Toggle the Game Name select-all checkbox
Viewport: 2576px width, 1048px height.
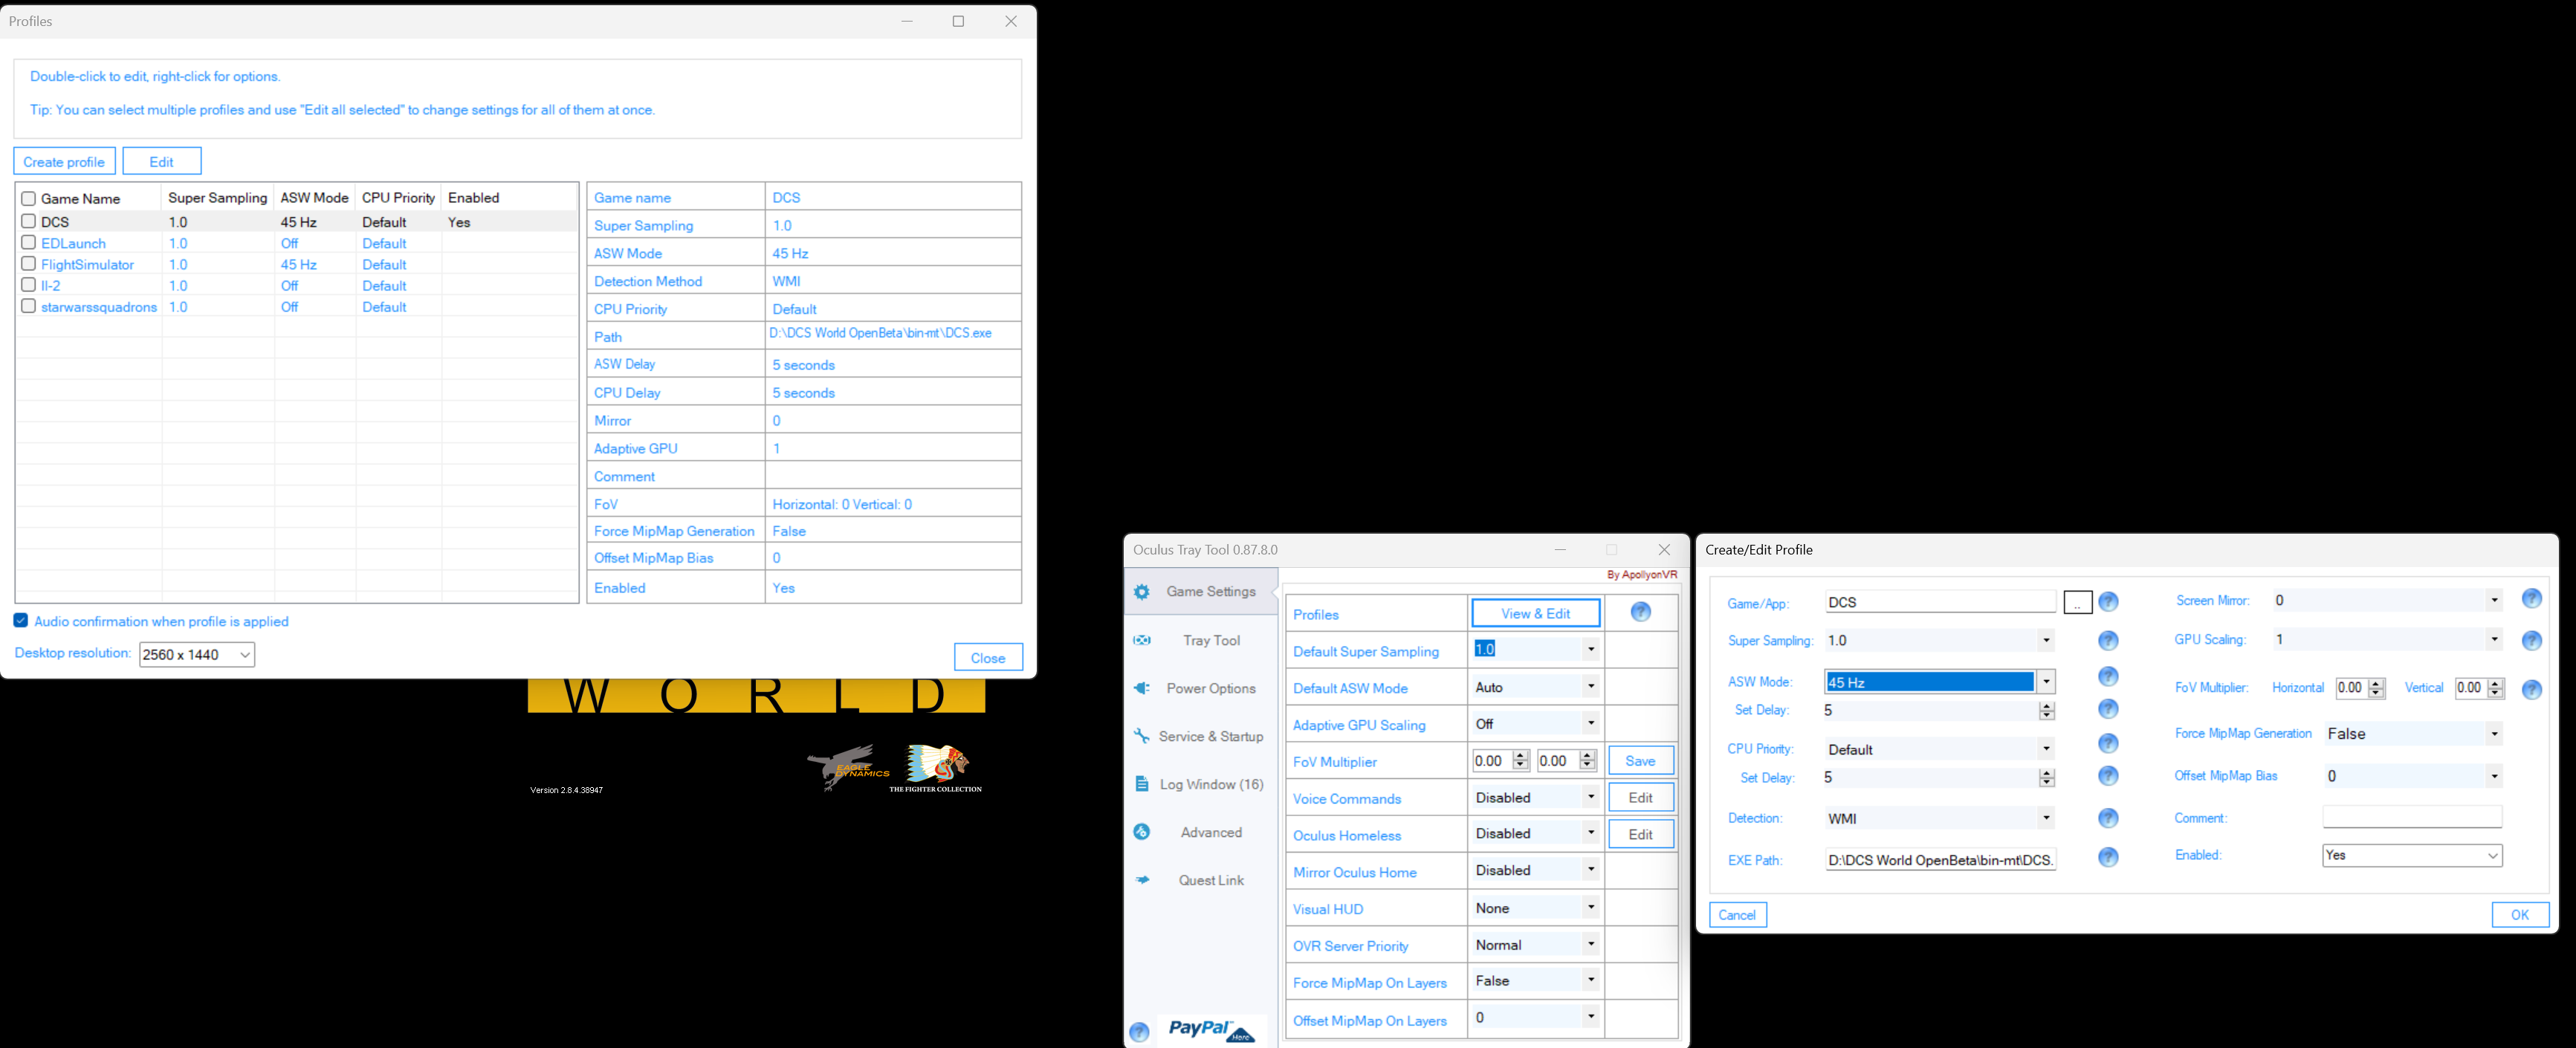pyautogui.click(x=29, y=198)
